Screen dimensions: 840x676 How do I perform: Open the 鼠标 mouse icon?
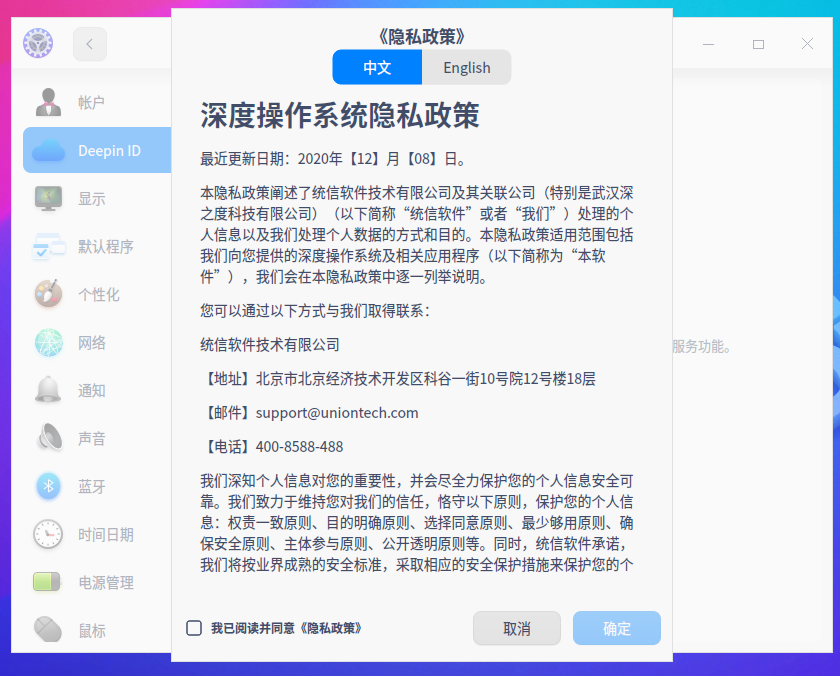(48, 629)
